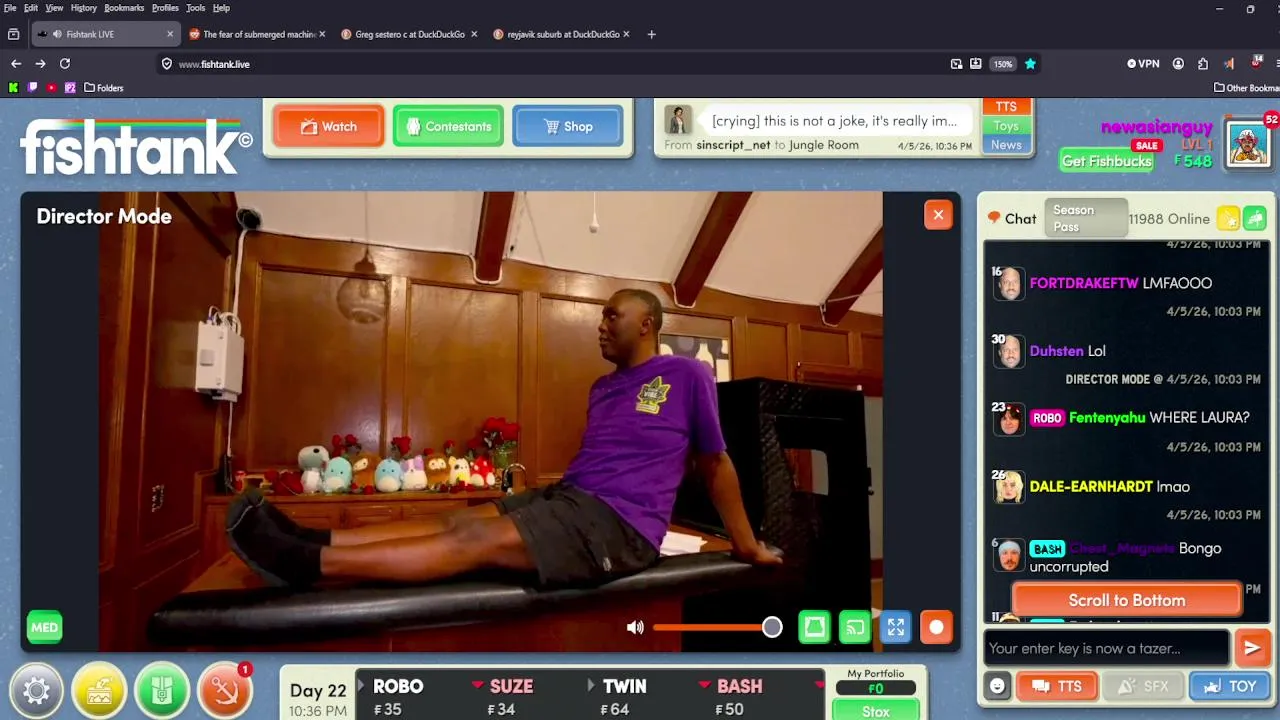Close the Director Mode player

point(938,214)
